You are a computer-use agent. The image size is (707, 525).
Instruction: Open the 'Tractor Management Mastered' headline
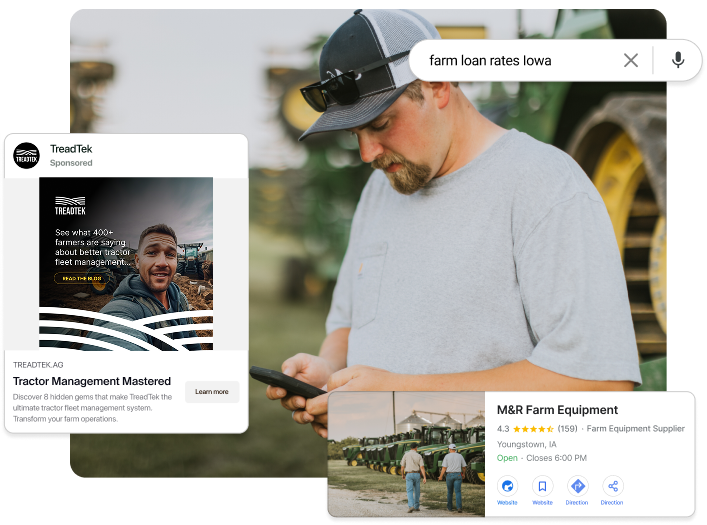[92, 381]
